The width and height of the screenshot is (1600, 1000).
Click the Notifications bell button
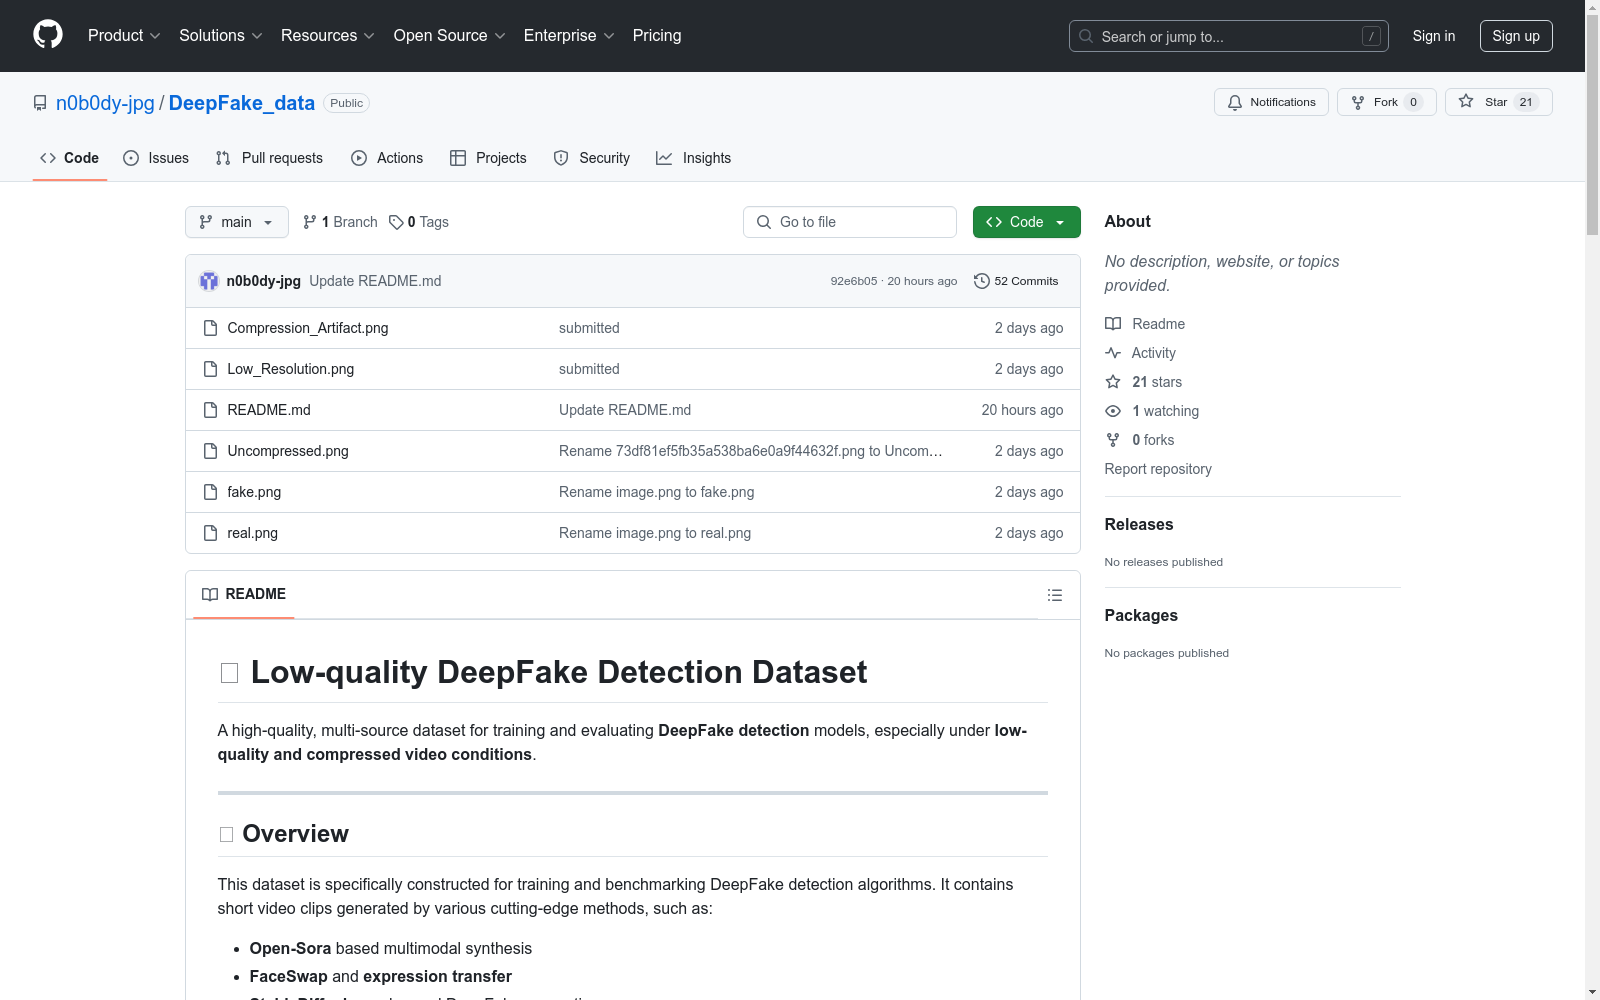pyautogui.click(x=1271, y=102)
